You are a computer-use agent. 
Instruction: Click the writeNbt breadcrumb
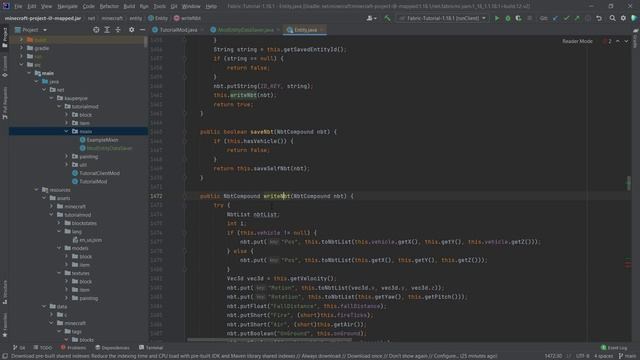187,18
